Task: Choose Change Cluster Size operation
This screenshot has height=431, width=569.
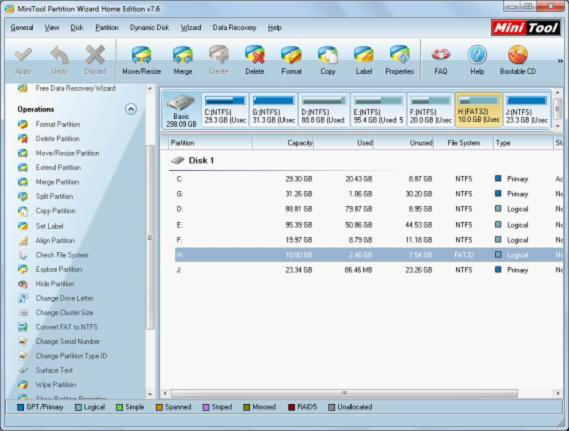Action: coord(64,312)
